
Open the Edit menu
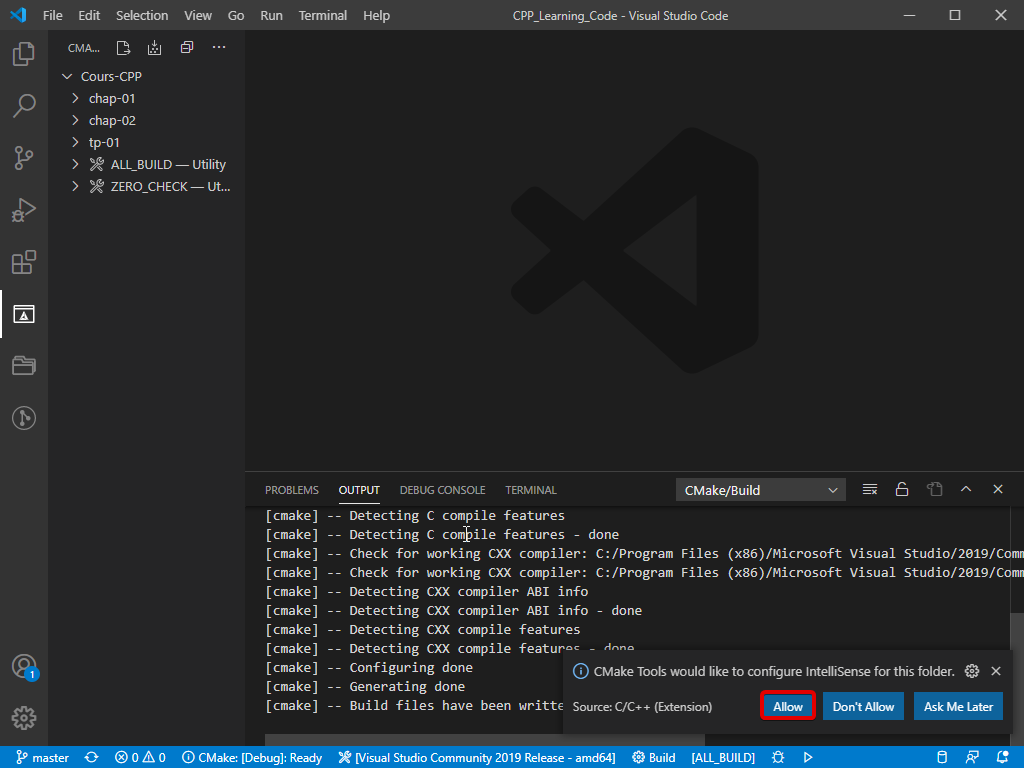pyautogui.click(x=89, y=16)
